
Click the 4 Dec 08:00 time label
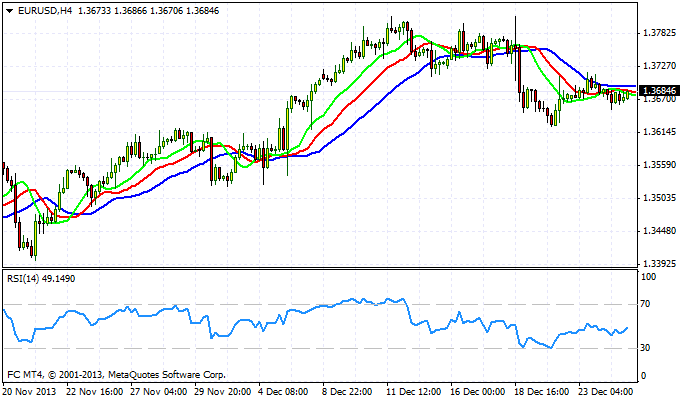click(x=284, y=391)
